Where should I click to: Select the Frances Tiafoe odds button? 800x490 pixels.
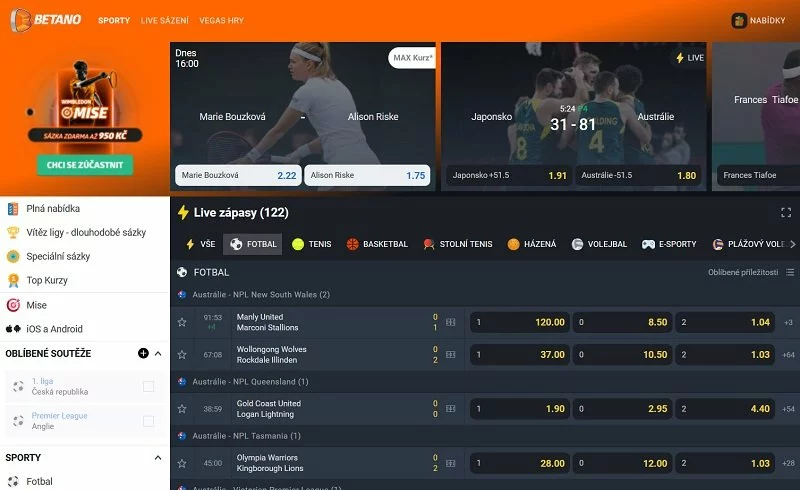click(x=758, y=175)
